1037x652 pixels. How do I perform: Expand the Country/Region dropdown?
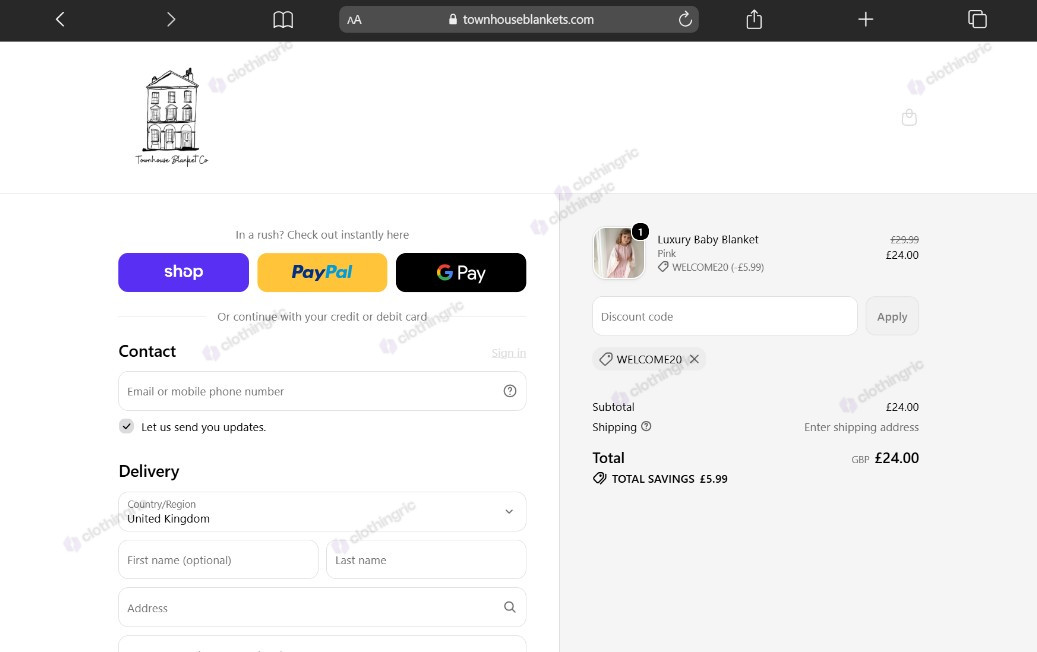322,511
